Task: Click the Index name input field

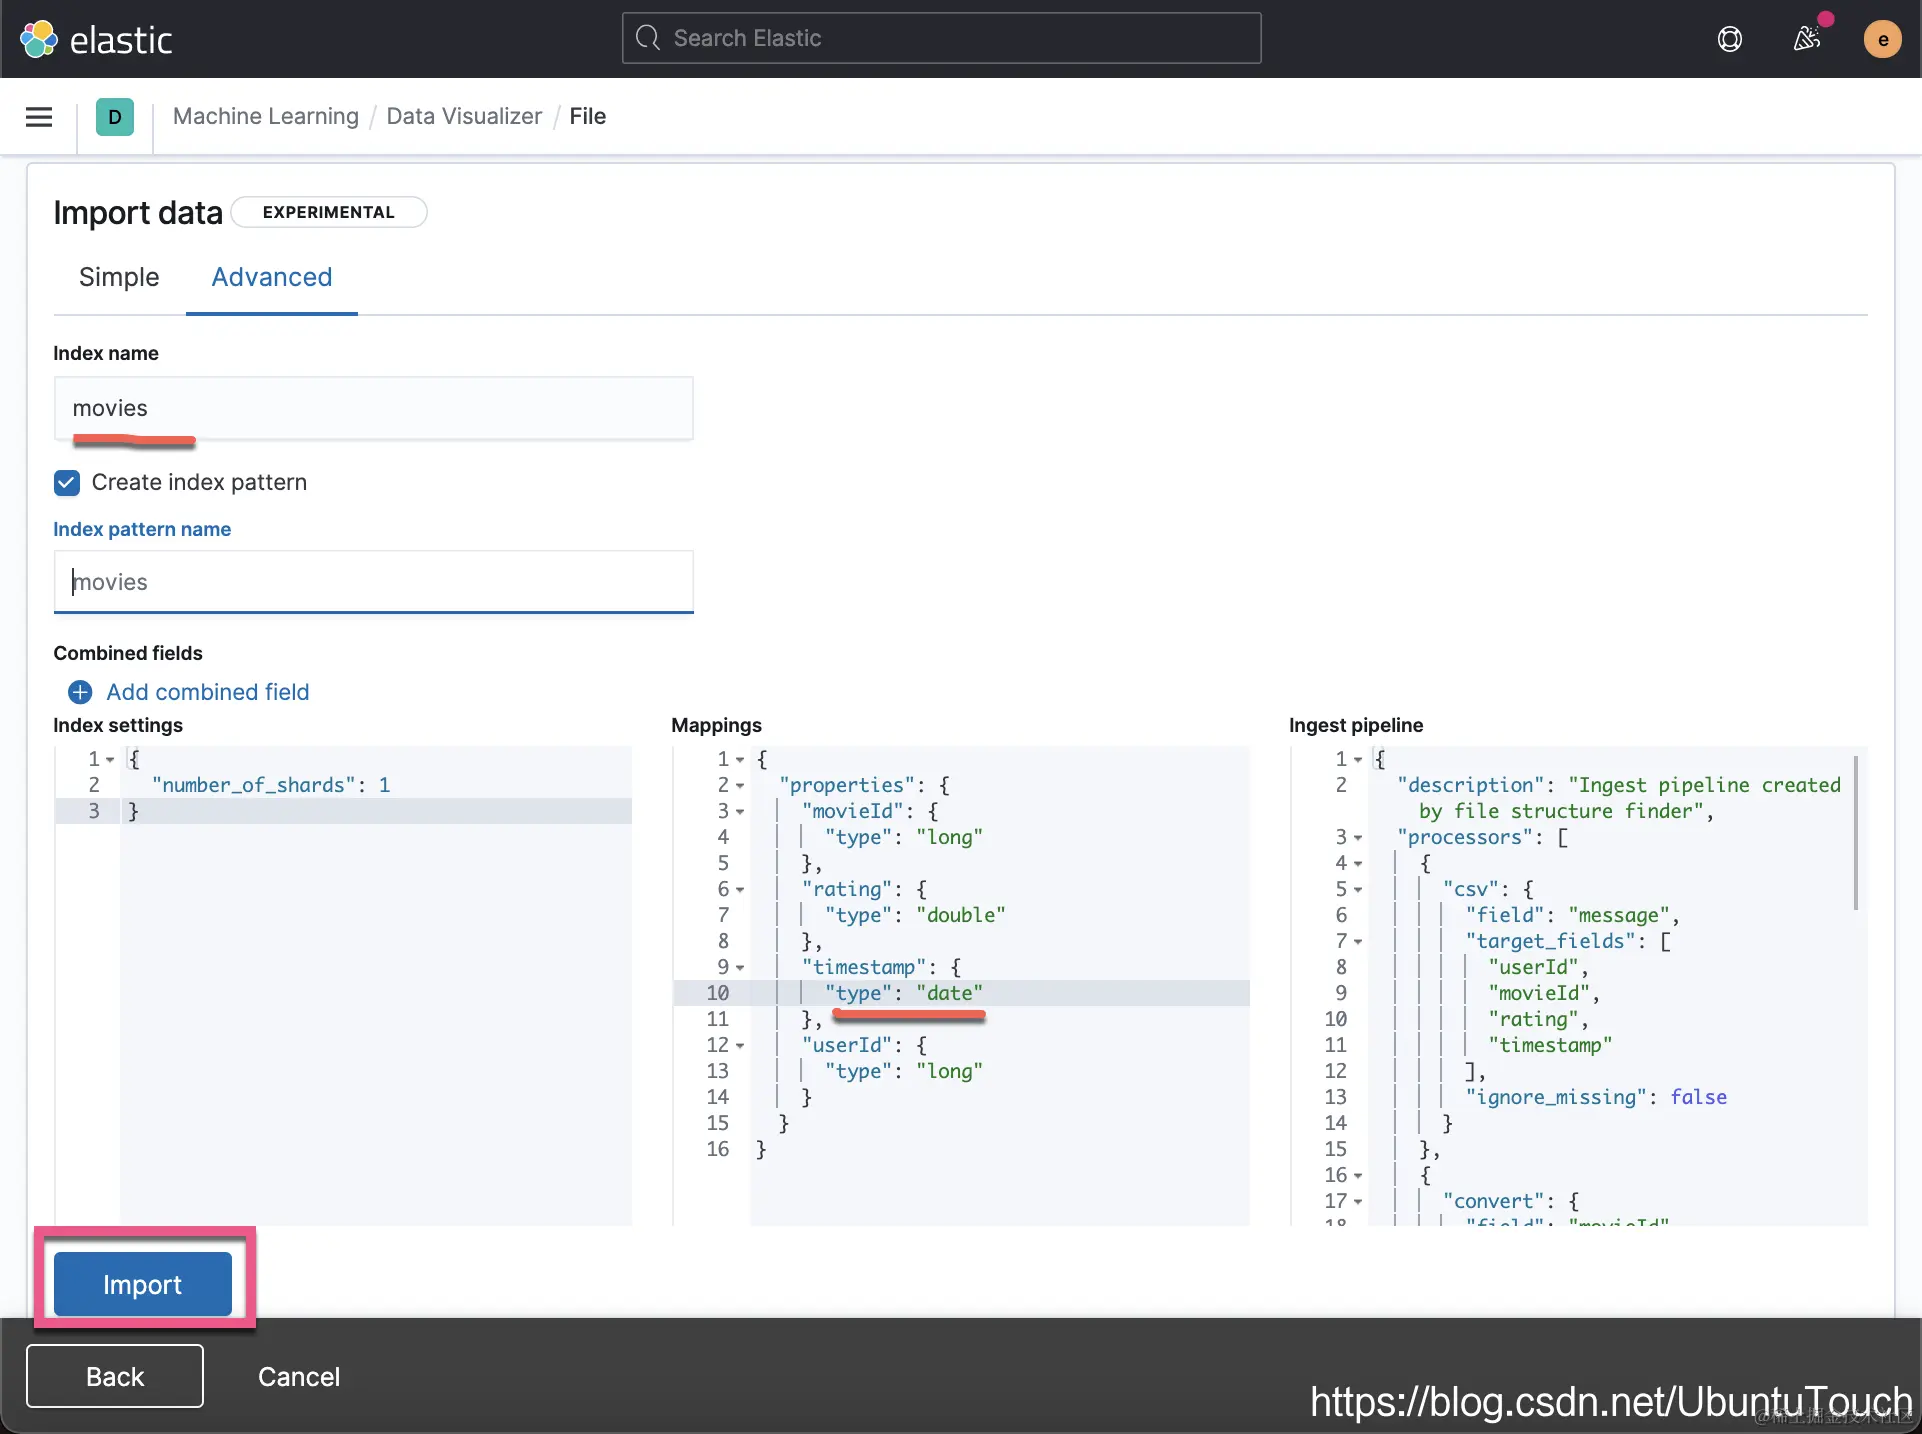Action: (373, 408)
